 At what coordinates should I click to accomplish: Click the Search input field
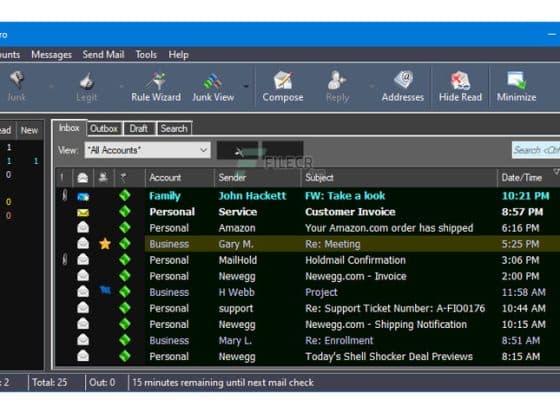(536, 150)
